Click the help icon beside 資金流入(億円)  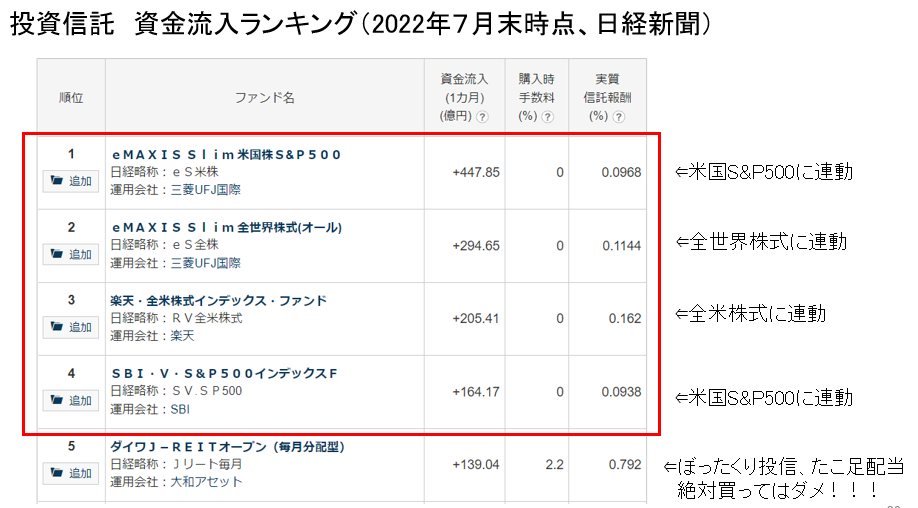[482, 116]
